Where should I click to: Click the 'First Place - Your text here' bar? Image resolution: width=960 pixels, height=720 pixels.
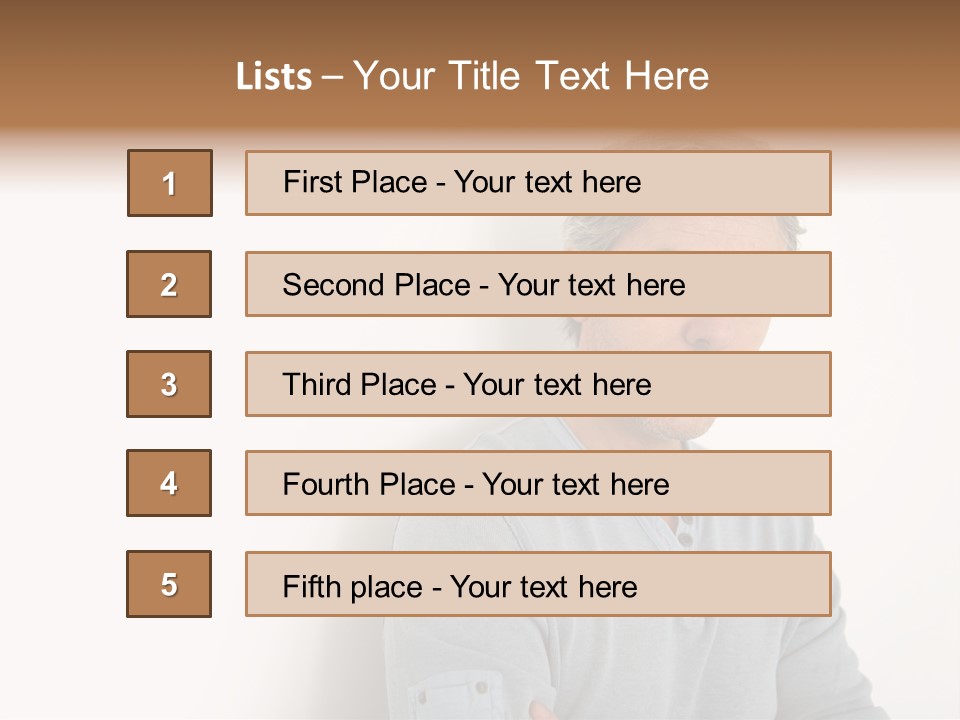tap(538, 183)
